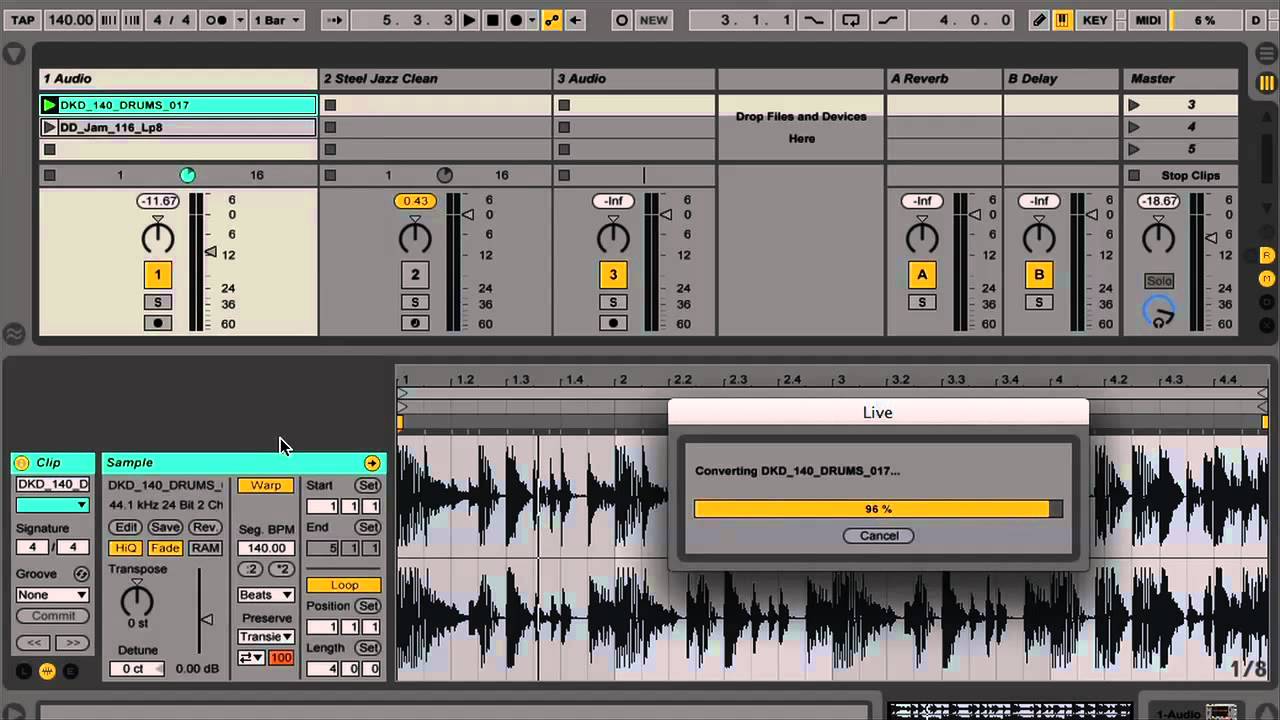The width and height of the screenshot is (1280, 720).
Task: Adjust track 1 pan knob
Action: click(x=157, y=237)
